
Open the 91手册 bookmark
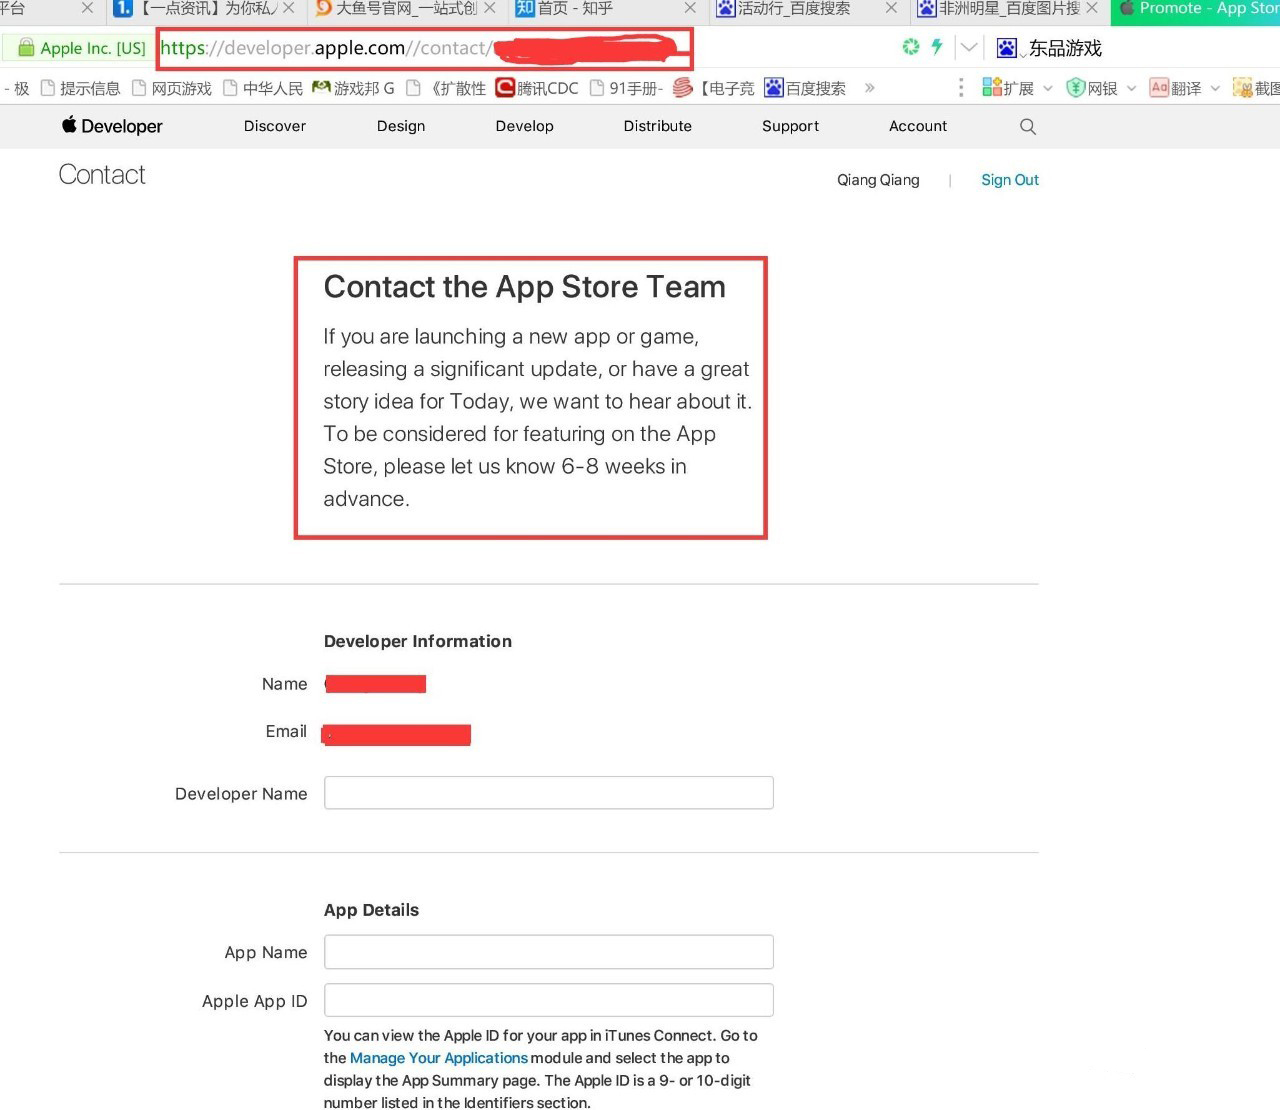627,88
